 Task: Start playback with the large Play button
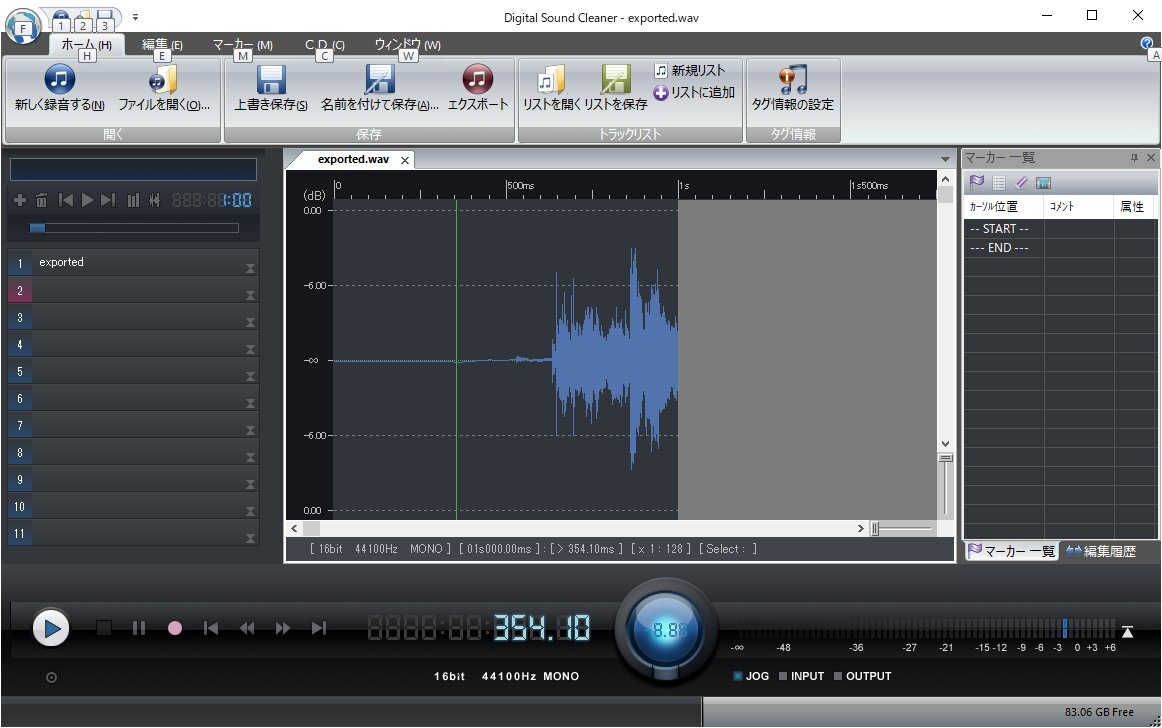(x=51, y=629)
